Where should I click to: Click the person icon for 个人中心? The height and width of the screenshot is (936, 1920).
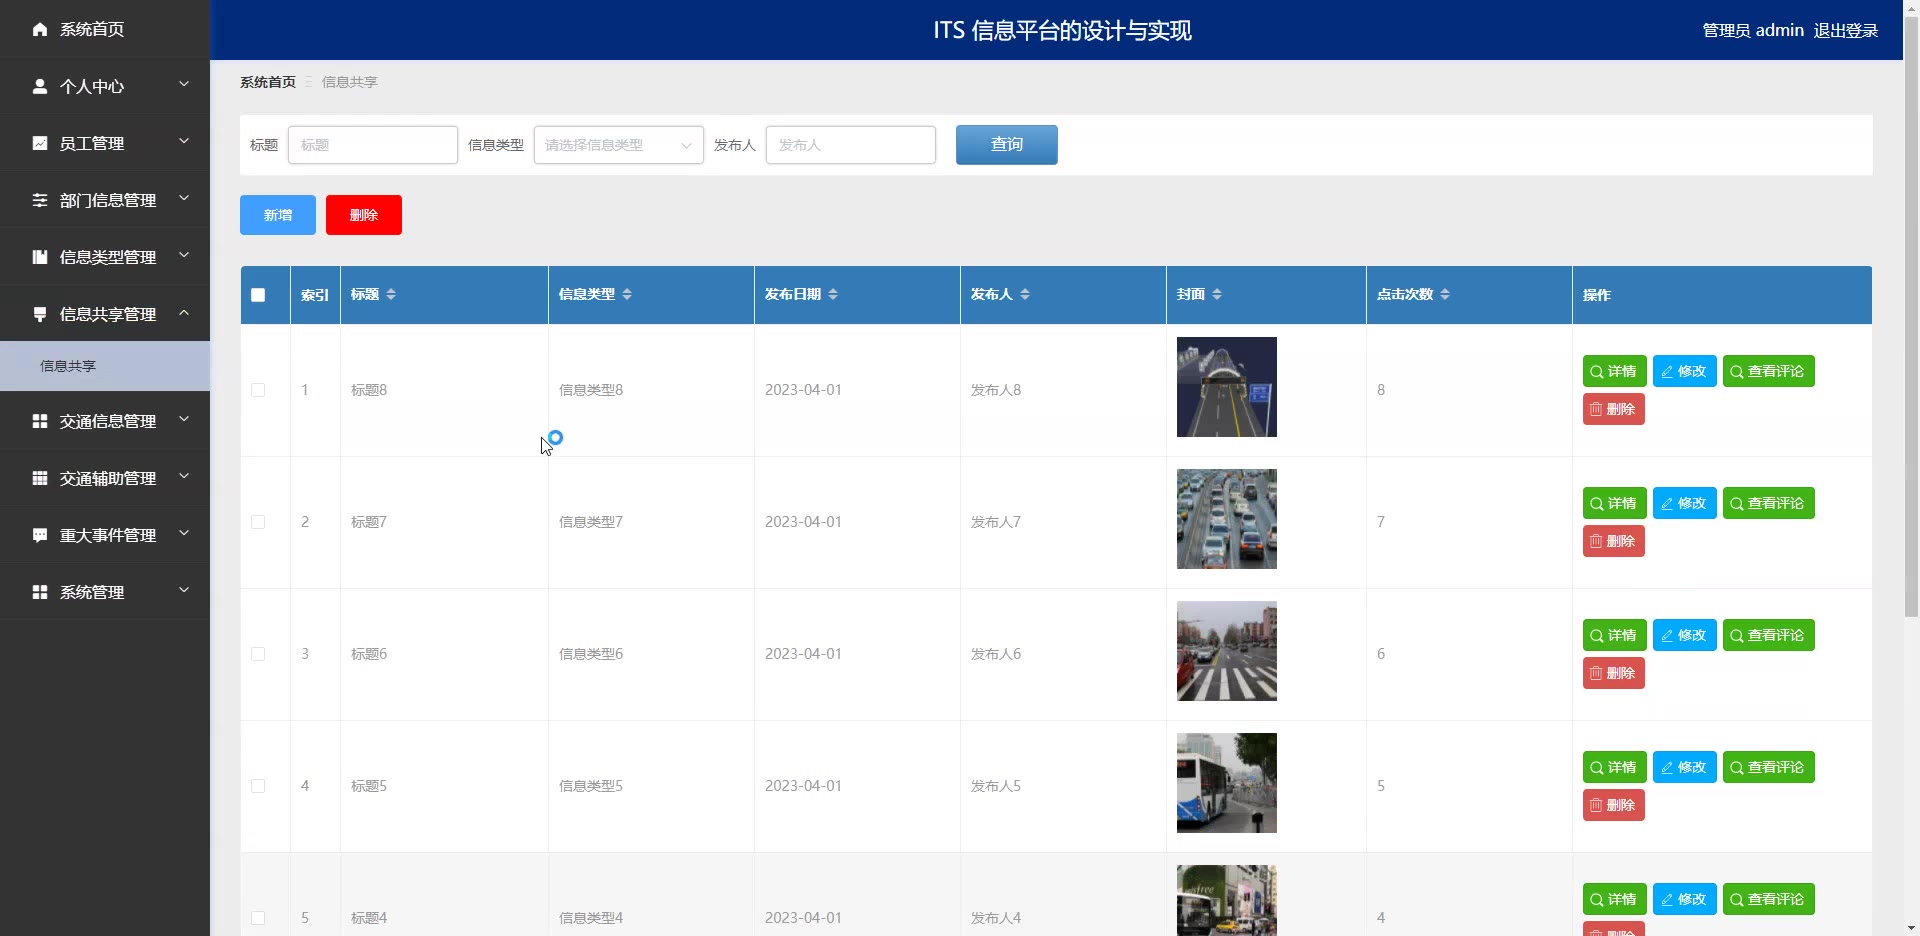(x=40, y=87)
